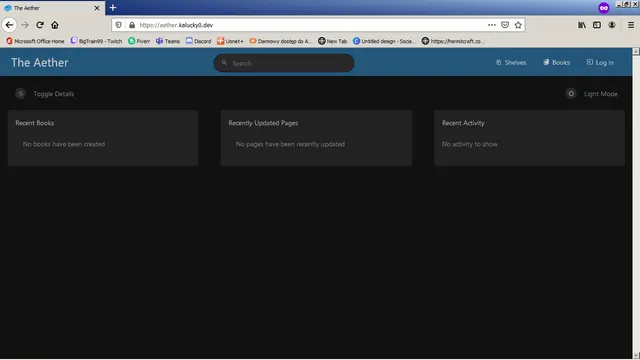Close The Aether tab
The width and height of the screenshot is (640, 360).
point(97,8)
